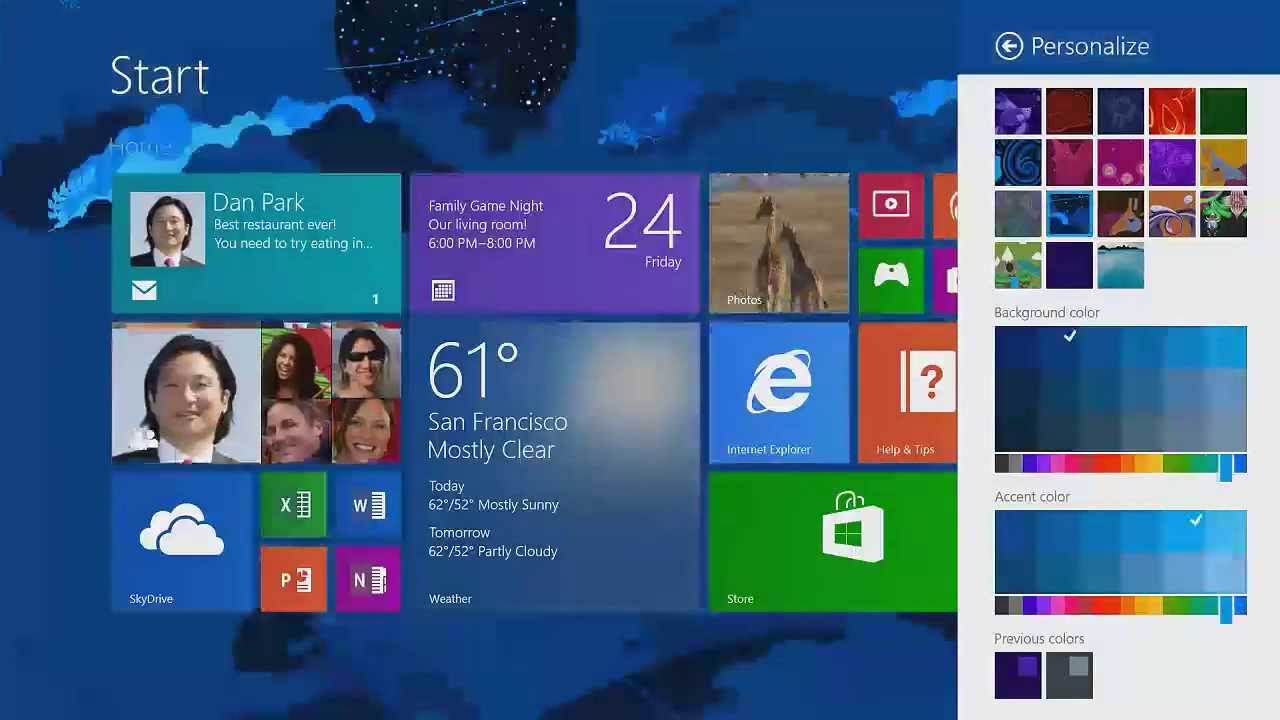Select the black design with green tentacles
The width and height of the screenshot is (1280, 720).
pos(1223,214)
